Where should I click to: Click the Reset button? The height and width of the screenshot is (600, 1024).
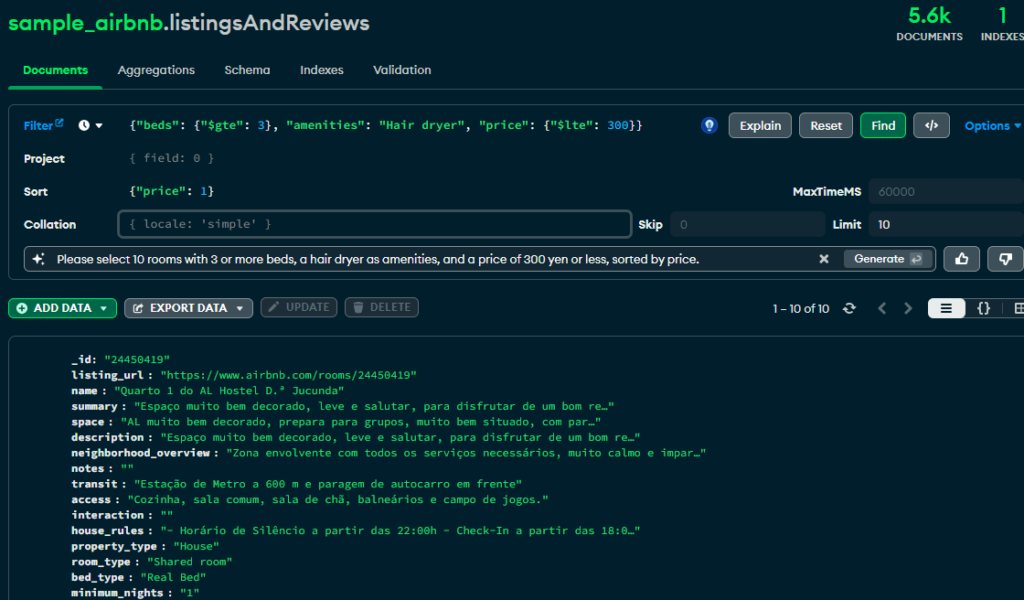pyautogui.click(x=826, y=125)
